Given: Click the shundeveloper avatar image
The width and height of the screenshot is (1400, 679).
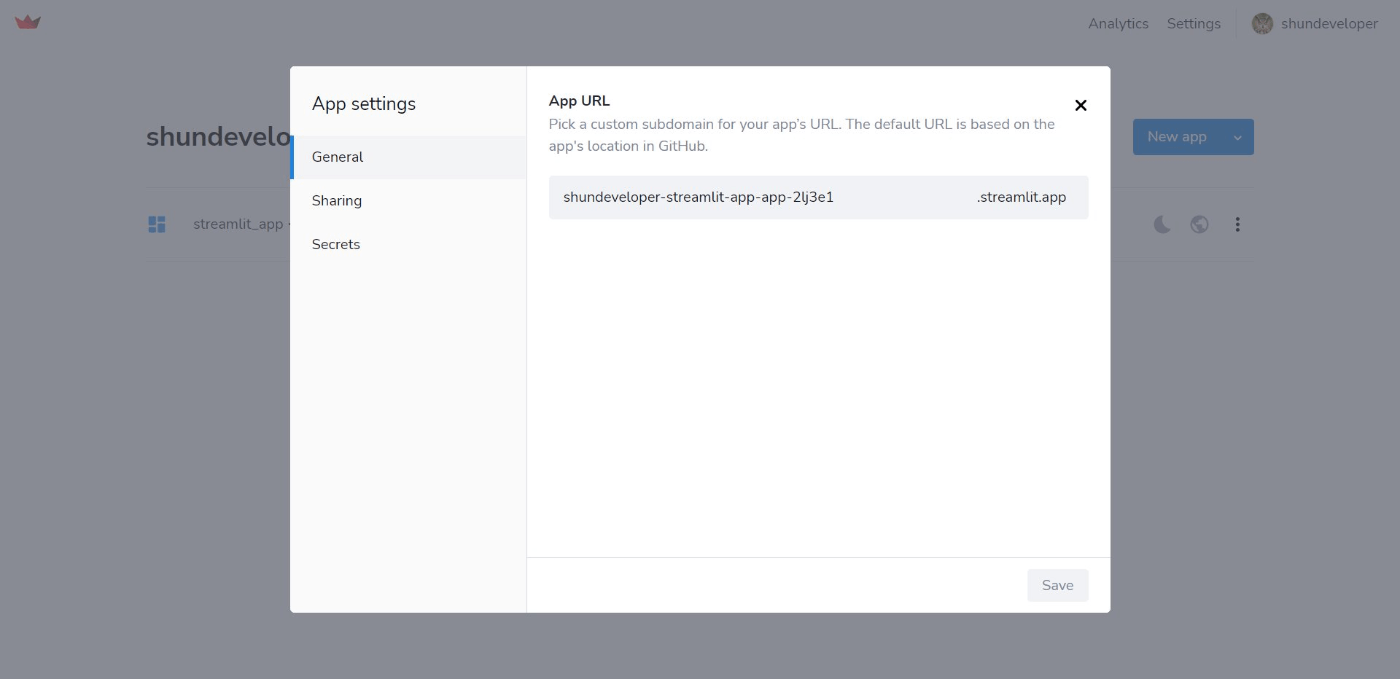Looking at the screenshot, I should coord(1262,24).
